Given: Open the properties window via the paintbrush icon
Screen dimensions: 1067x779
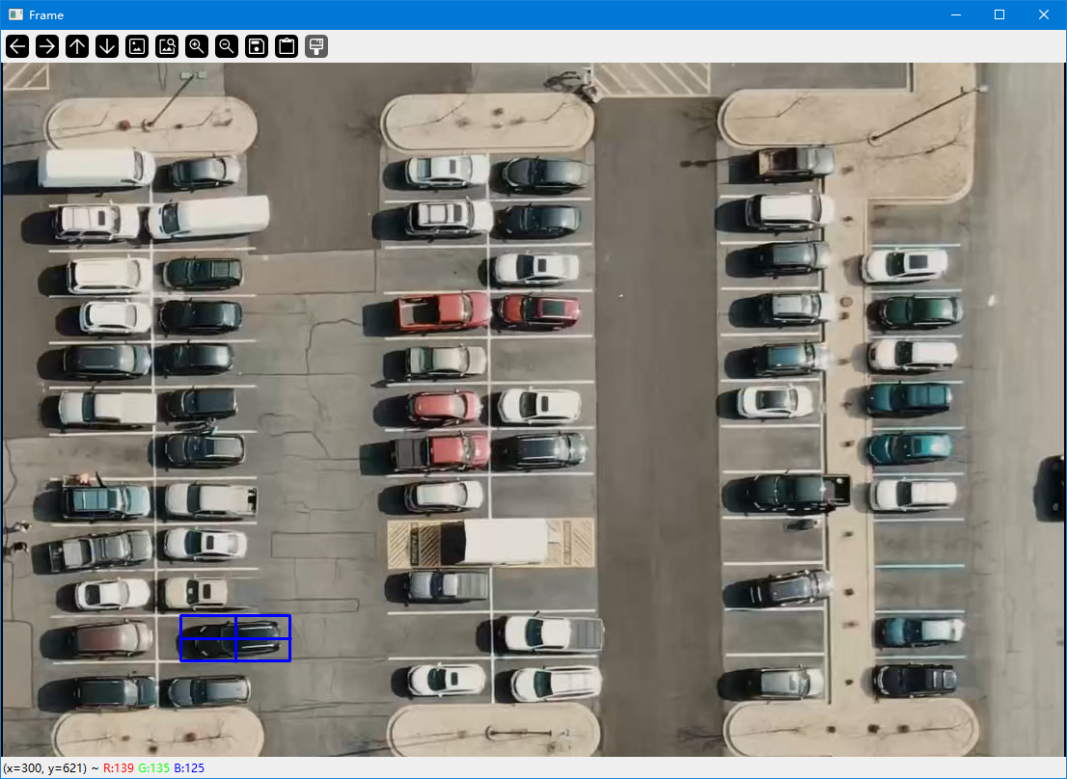Looking at the screenshot, I should pyautogui.click(x=316, y=46).
